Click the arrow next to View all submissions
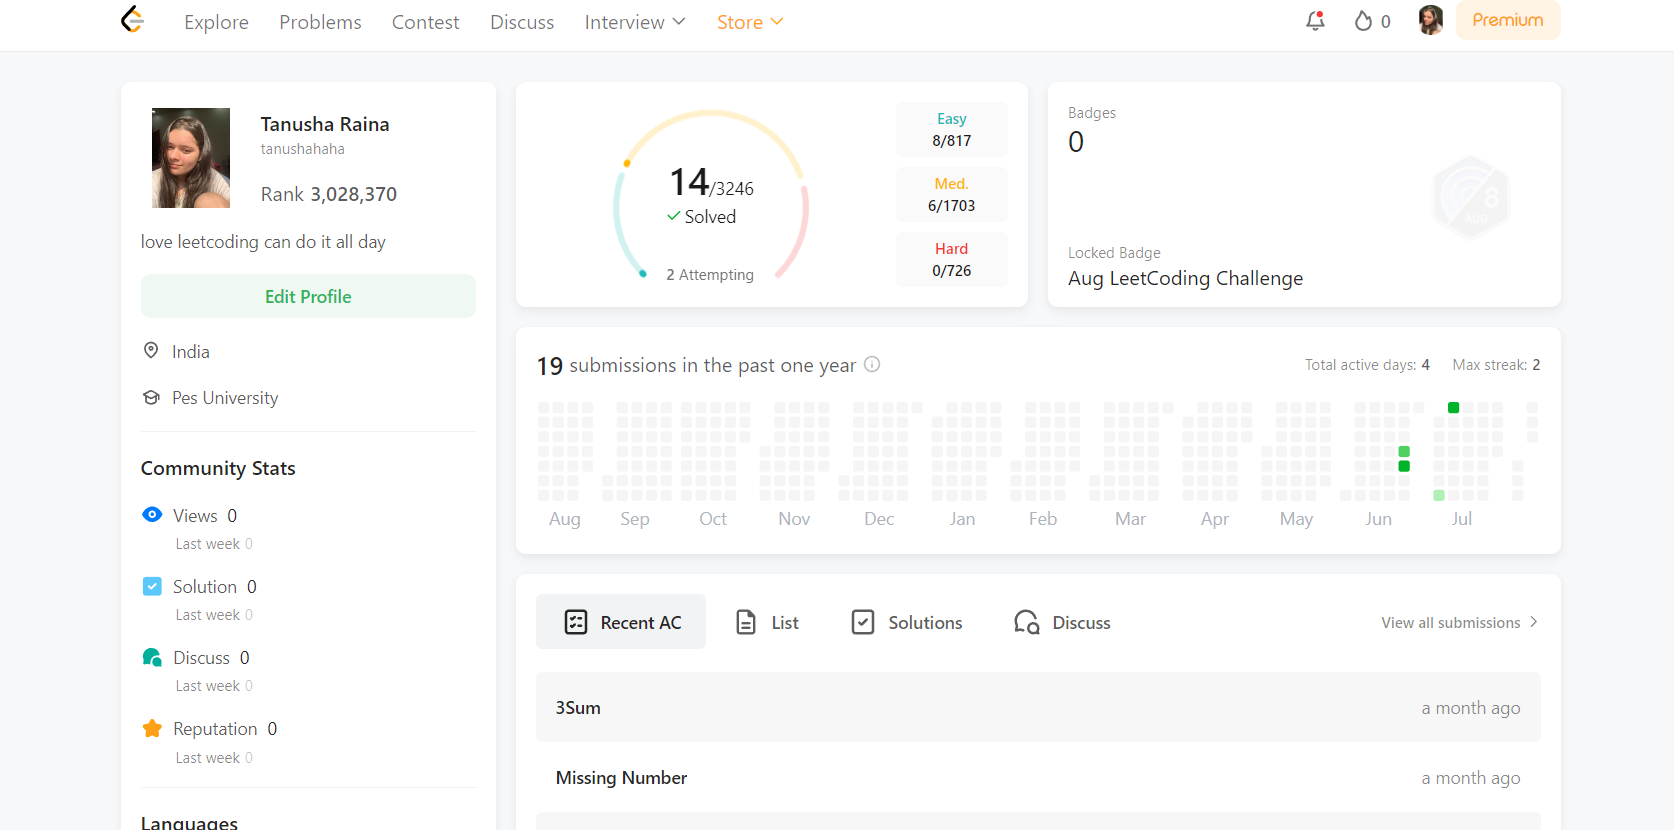 [x=1534, y=622]
